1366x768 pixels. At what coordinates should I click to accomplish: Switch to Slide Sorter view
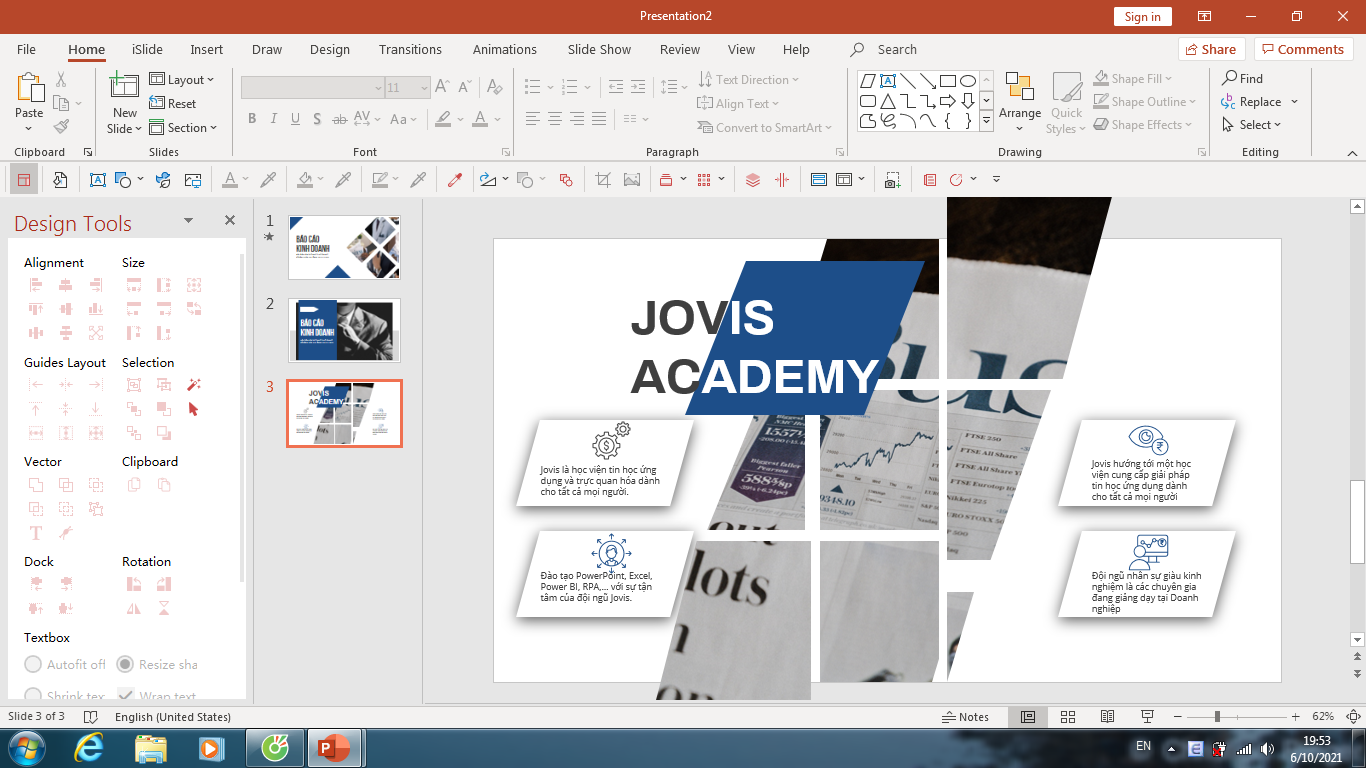pos(1067,717)
